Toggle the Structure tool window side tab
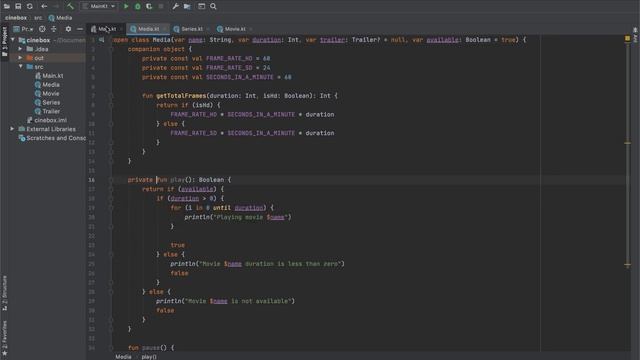This screenshot has height=360, width=640. point(4,293)
